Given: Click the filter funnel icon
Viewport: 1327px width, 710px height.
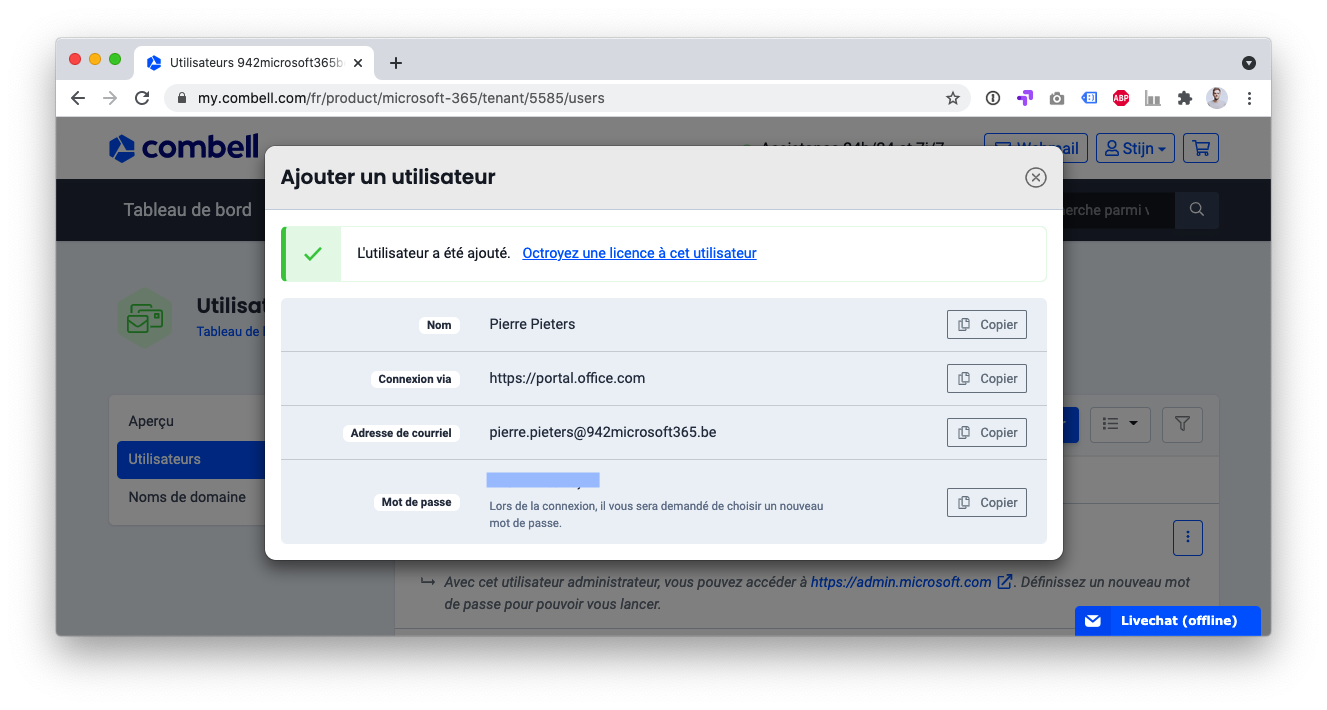Looking at the screenshot, I should 1182,424.
